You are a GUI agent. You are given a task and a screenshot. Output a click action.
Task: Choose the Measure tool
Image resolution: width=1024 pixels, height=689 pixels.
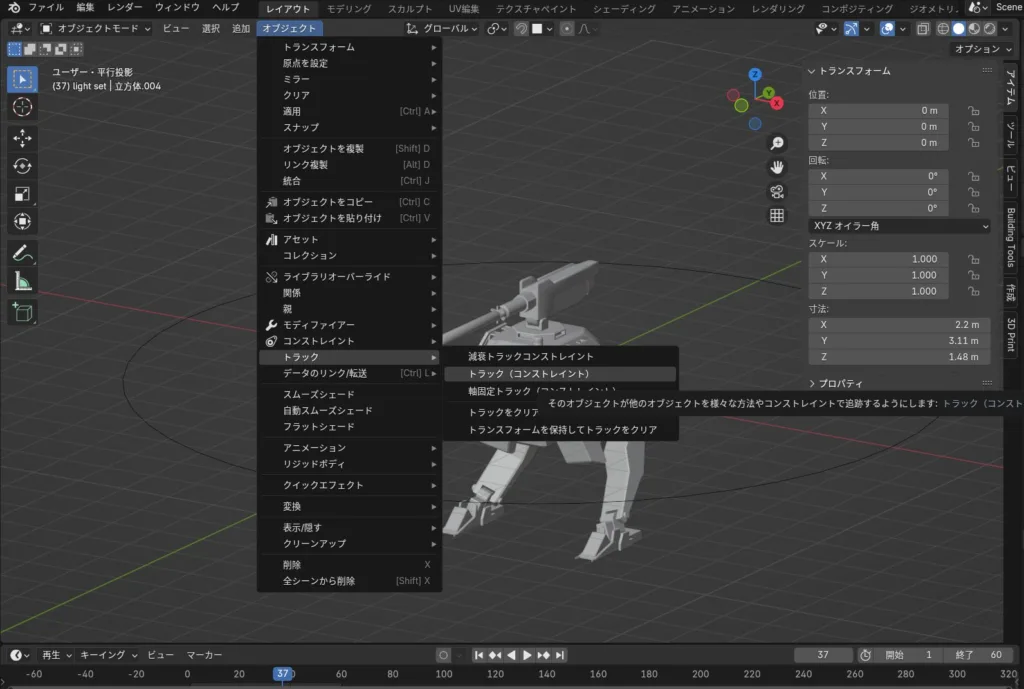click(23, 282)
